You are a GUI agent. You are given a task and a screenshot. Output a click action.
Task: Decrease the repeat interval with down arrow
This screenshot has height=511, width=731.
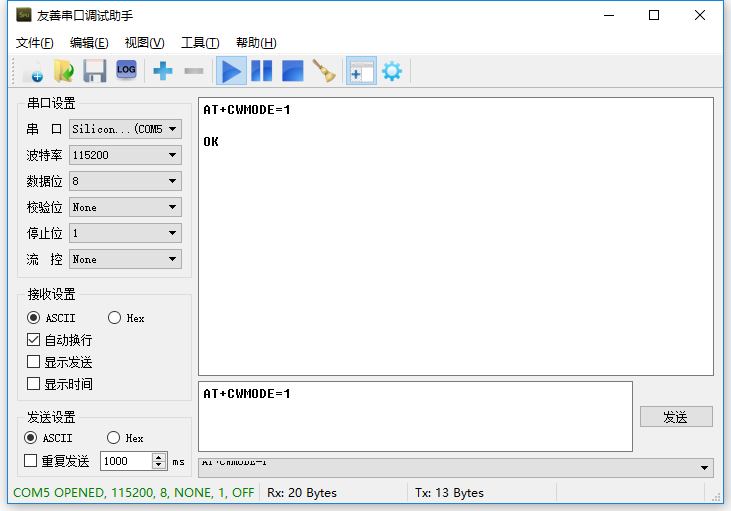159,465
